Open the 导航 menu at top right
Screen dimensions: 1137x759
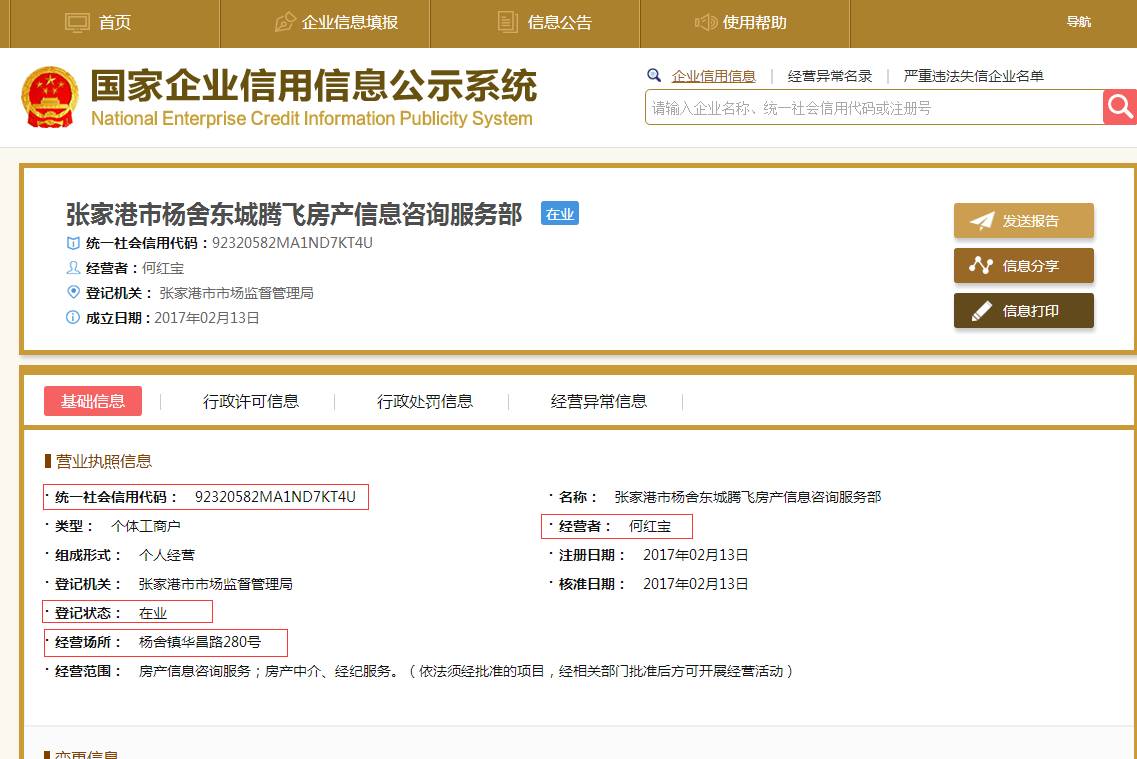coord(1078,22)
